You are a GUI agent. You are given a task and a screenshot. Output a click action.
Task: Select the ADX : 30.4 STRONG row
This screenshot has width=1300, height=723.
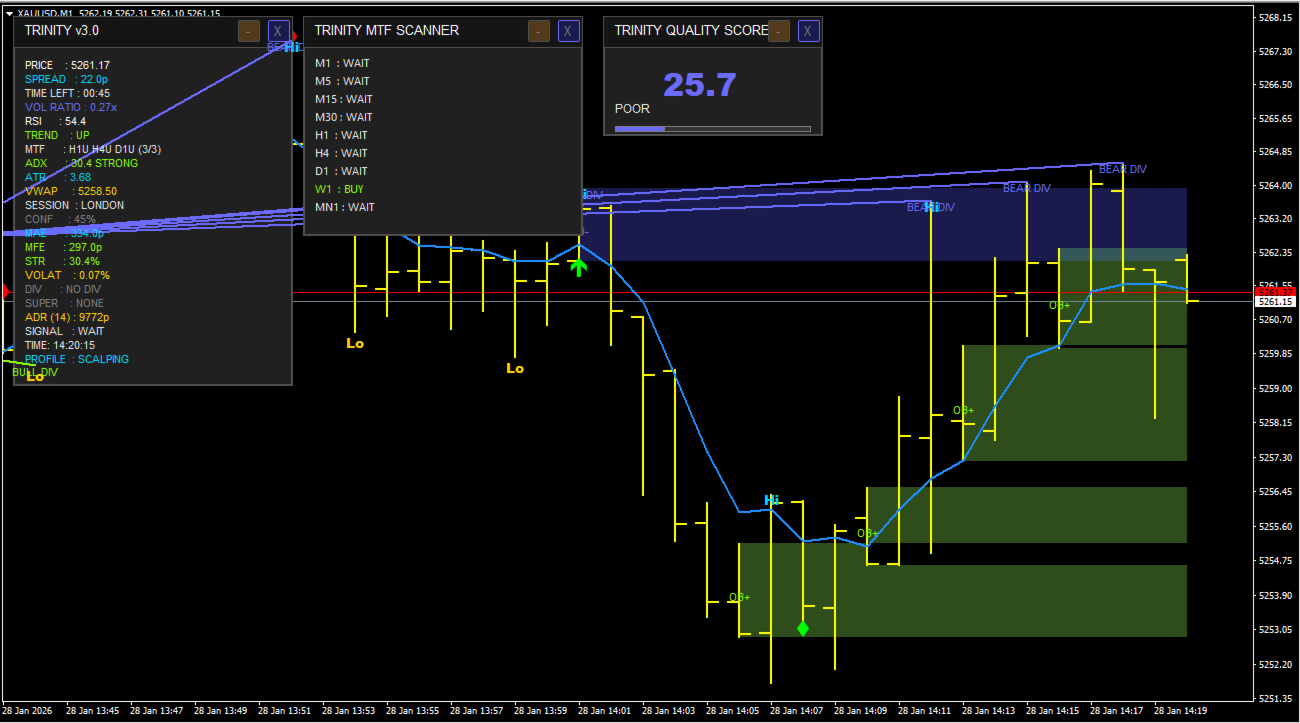[82, 163]
